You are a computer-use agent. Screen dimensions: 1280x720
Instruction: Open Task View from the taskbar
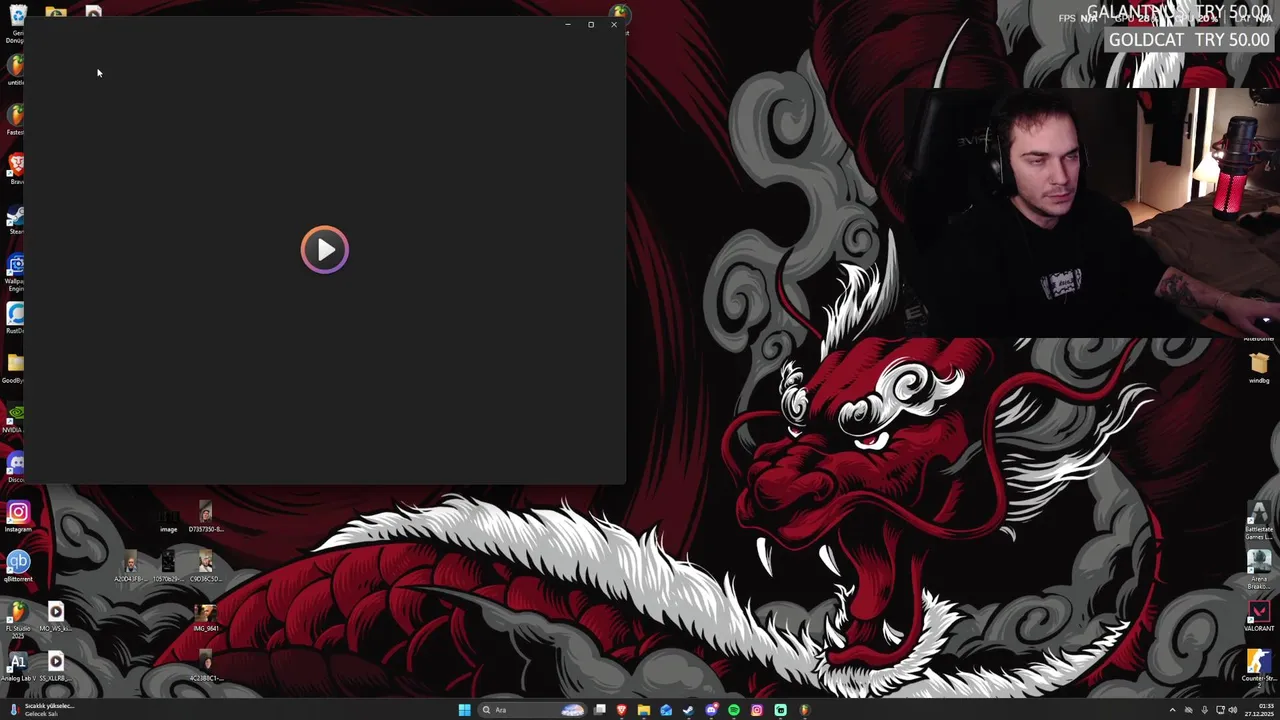[x=599, y=710]
